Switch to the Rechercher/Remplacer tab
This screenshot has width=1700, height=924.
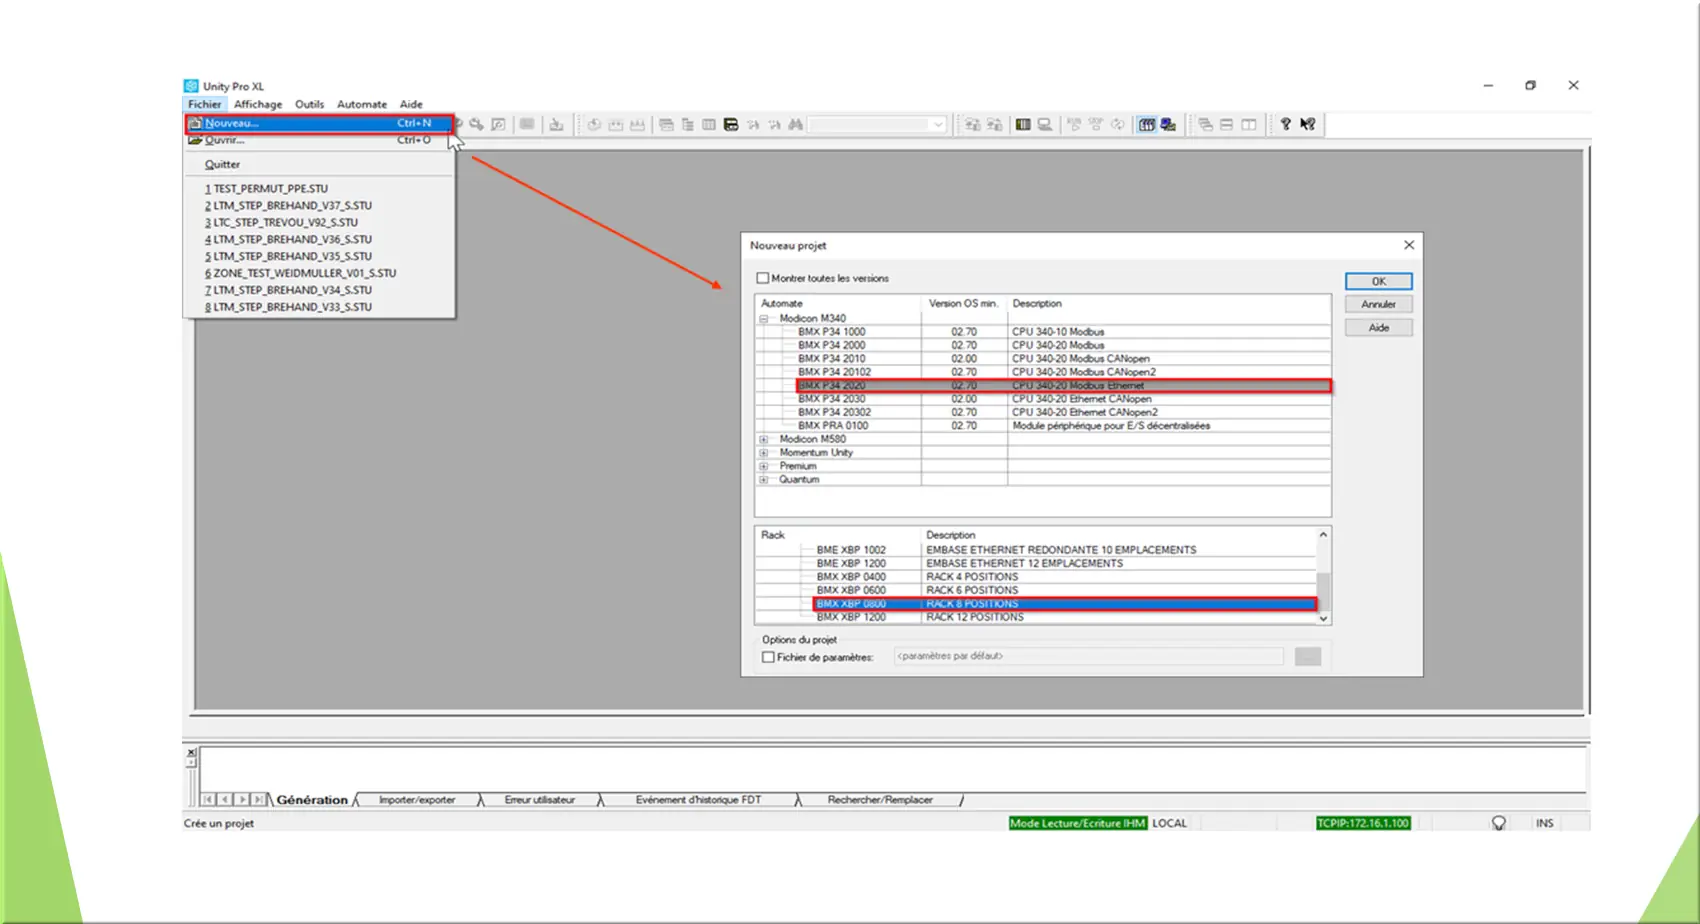pos(880,800)
